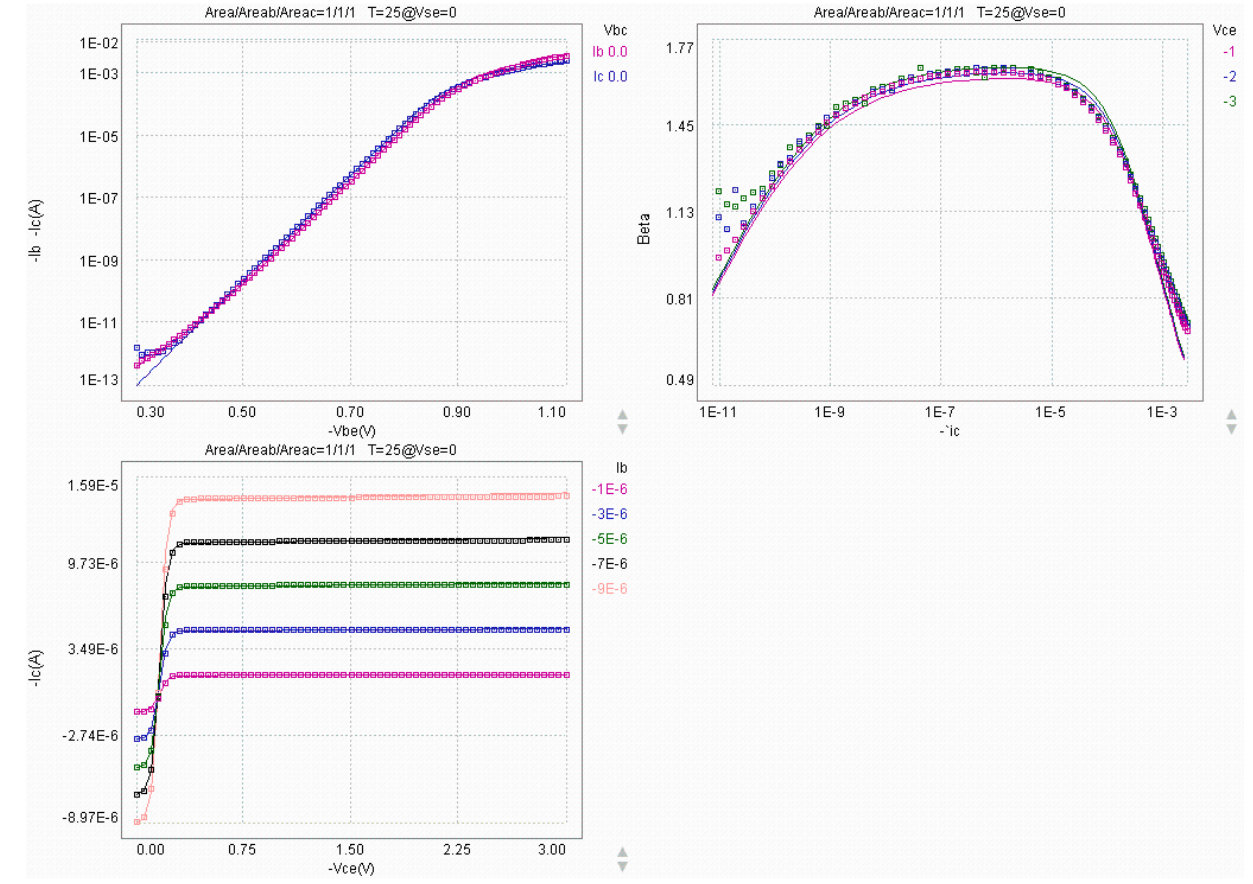Select the 'Ic 0.0' legend entry

tap(610, 76)
